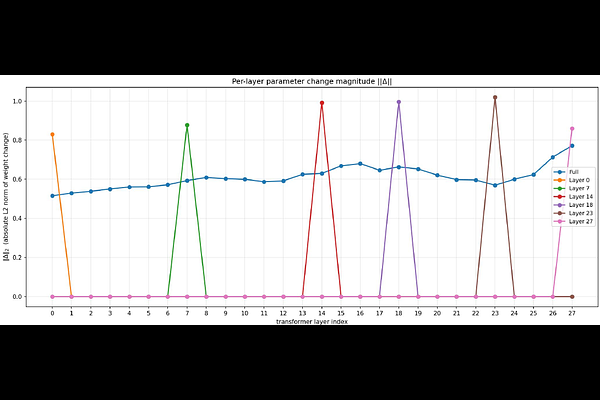Click the chart title text
600x400 pixels.
(x=312, y=82)
